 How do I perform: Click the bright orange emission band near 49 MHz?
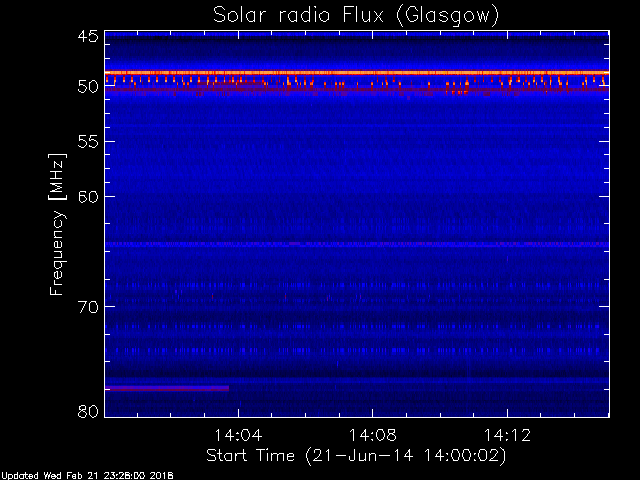click(x=357, y=73)
